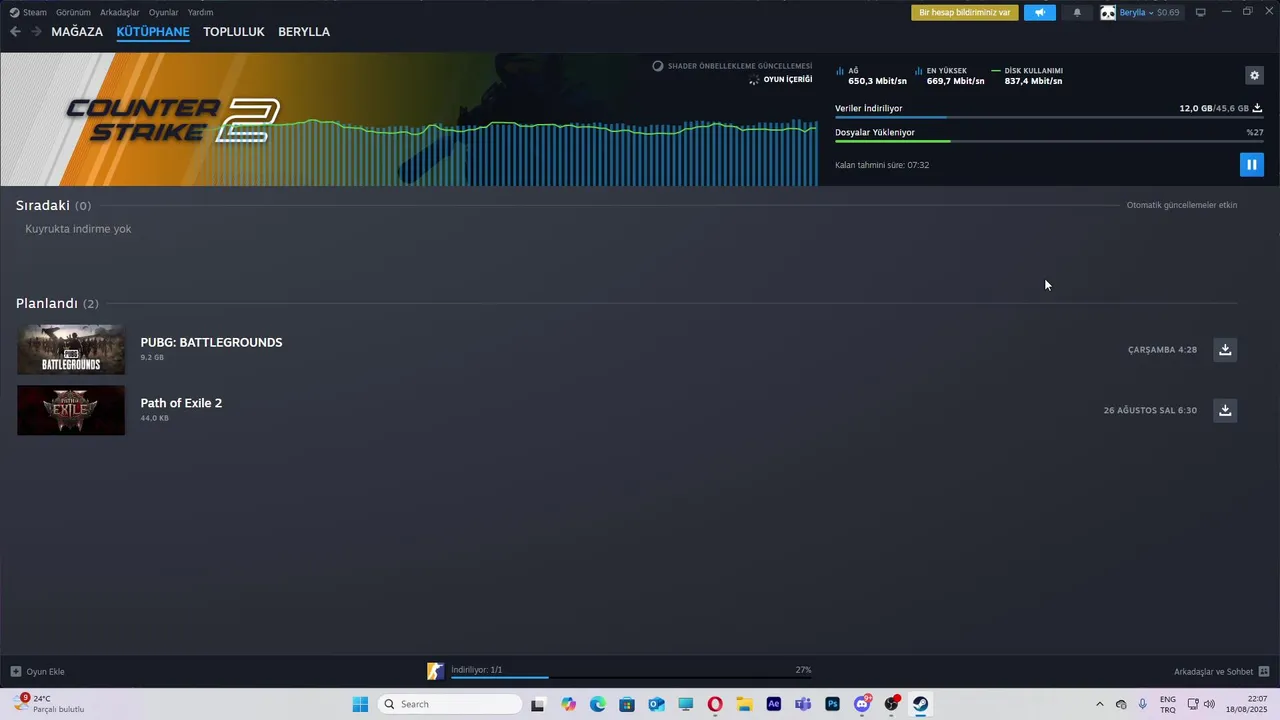Open Path of Exile 2 title link
Viewport: 1280px width, 720px height.
pos(181,403)
